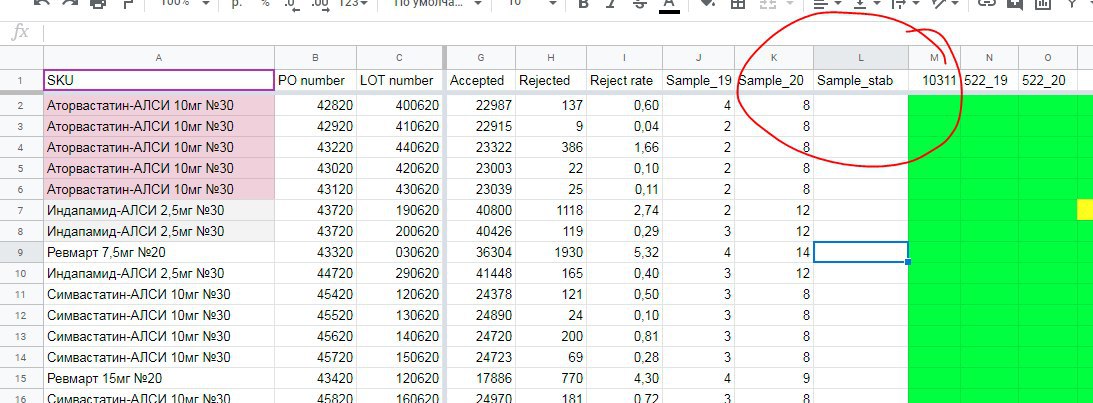
Task: Format the selection as percent
Action: click(265, 4)
